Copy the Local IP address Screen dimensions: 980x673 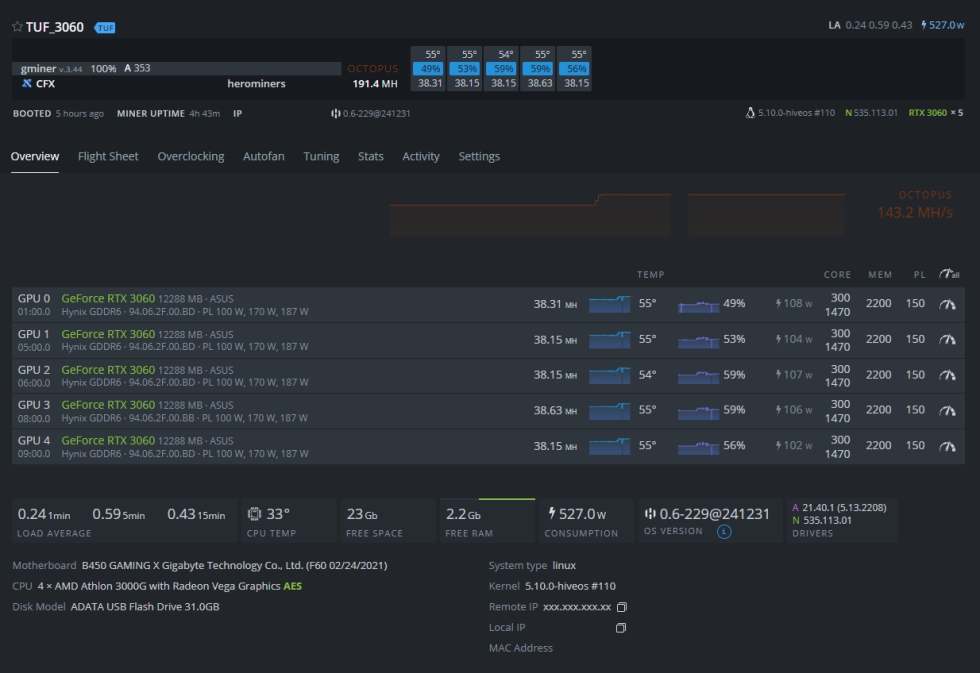click(x=621, y=627)
